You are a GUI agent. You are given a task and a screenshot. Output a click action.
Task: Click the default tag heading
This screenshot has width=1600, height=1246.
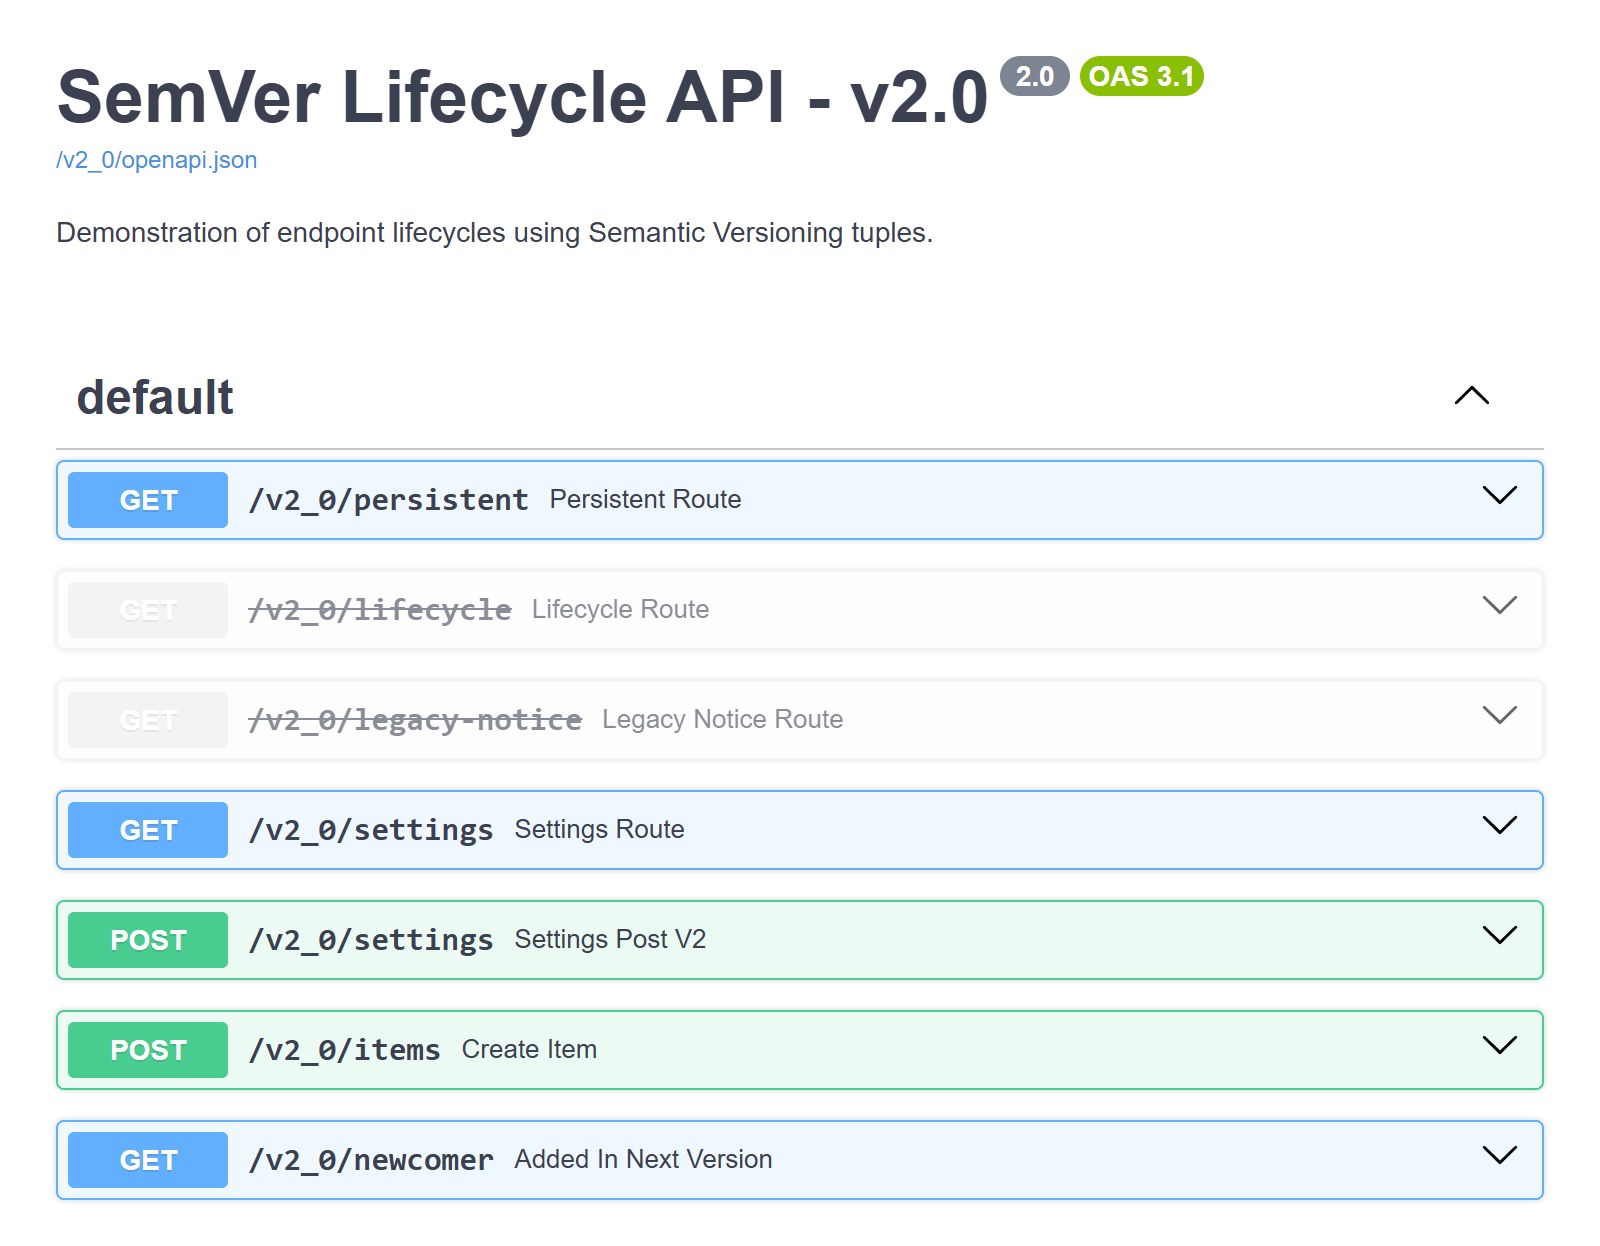(155, 397)
